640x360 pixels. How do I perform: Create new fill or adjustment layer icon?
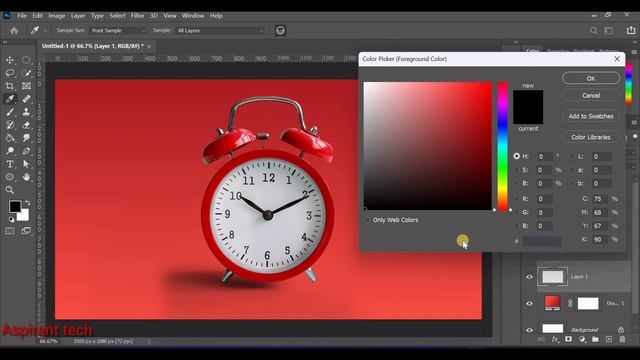[582, 340]
